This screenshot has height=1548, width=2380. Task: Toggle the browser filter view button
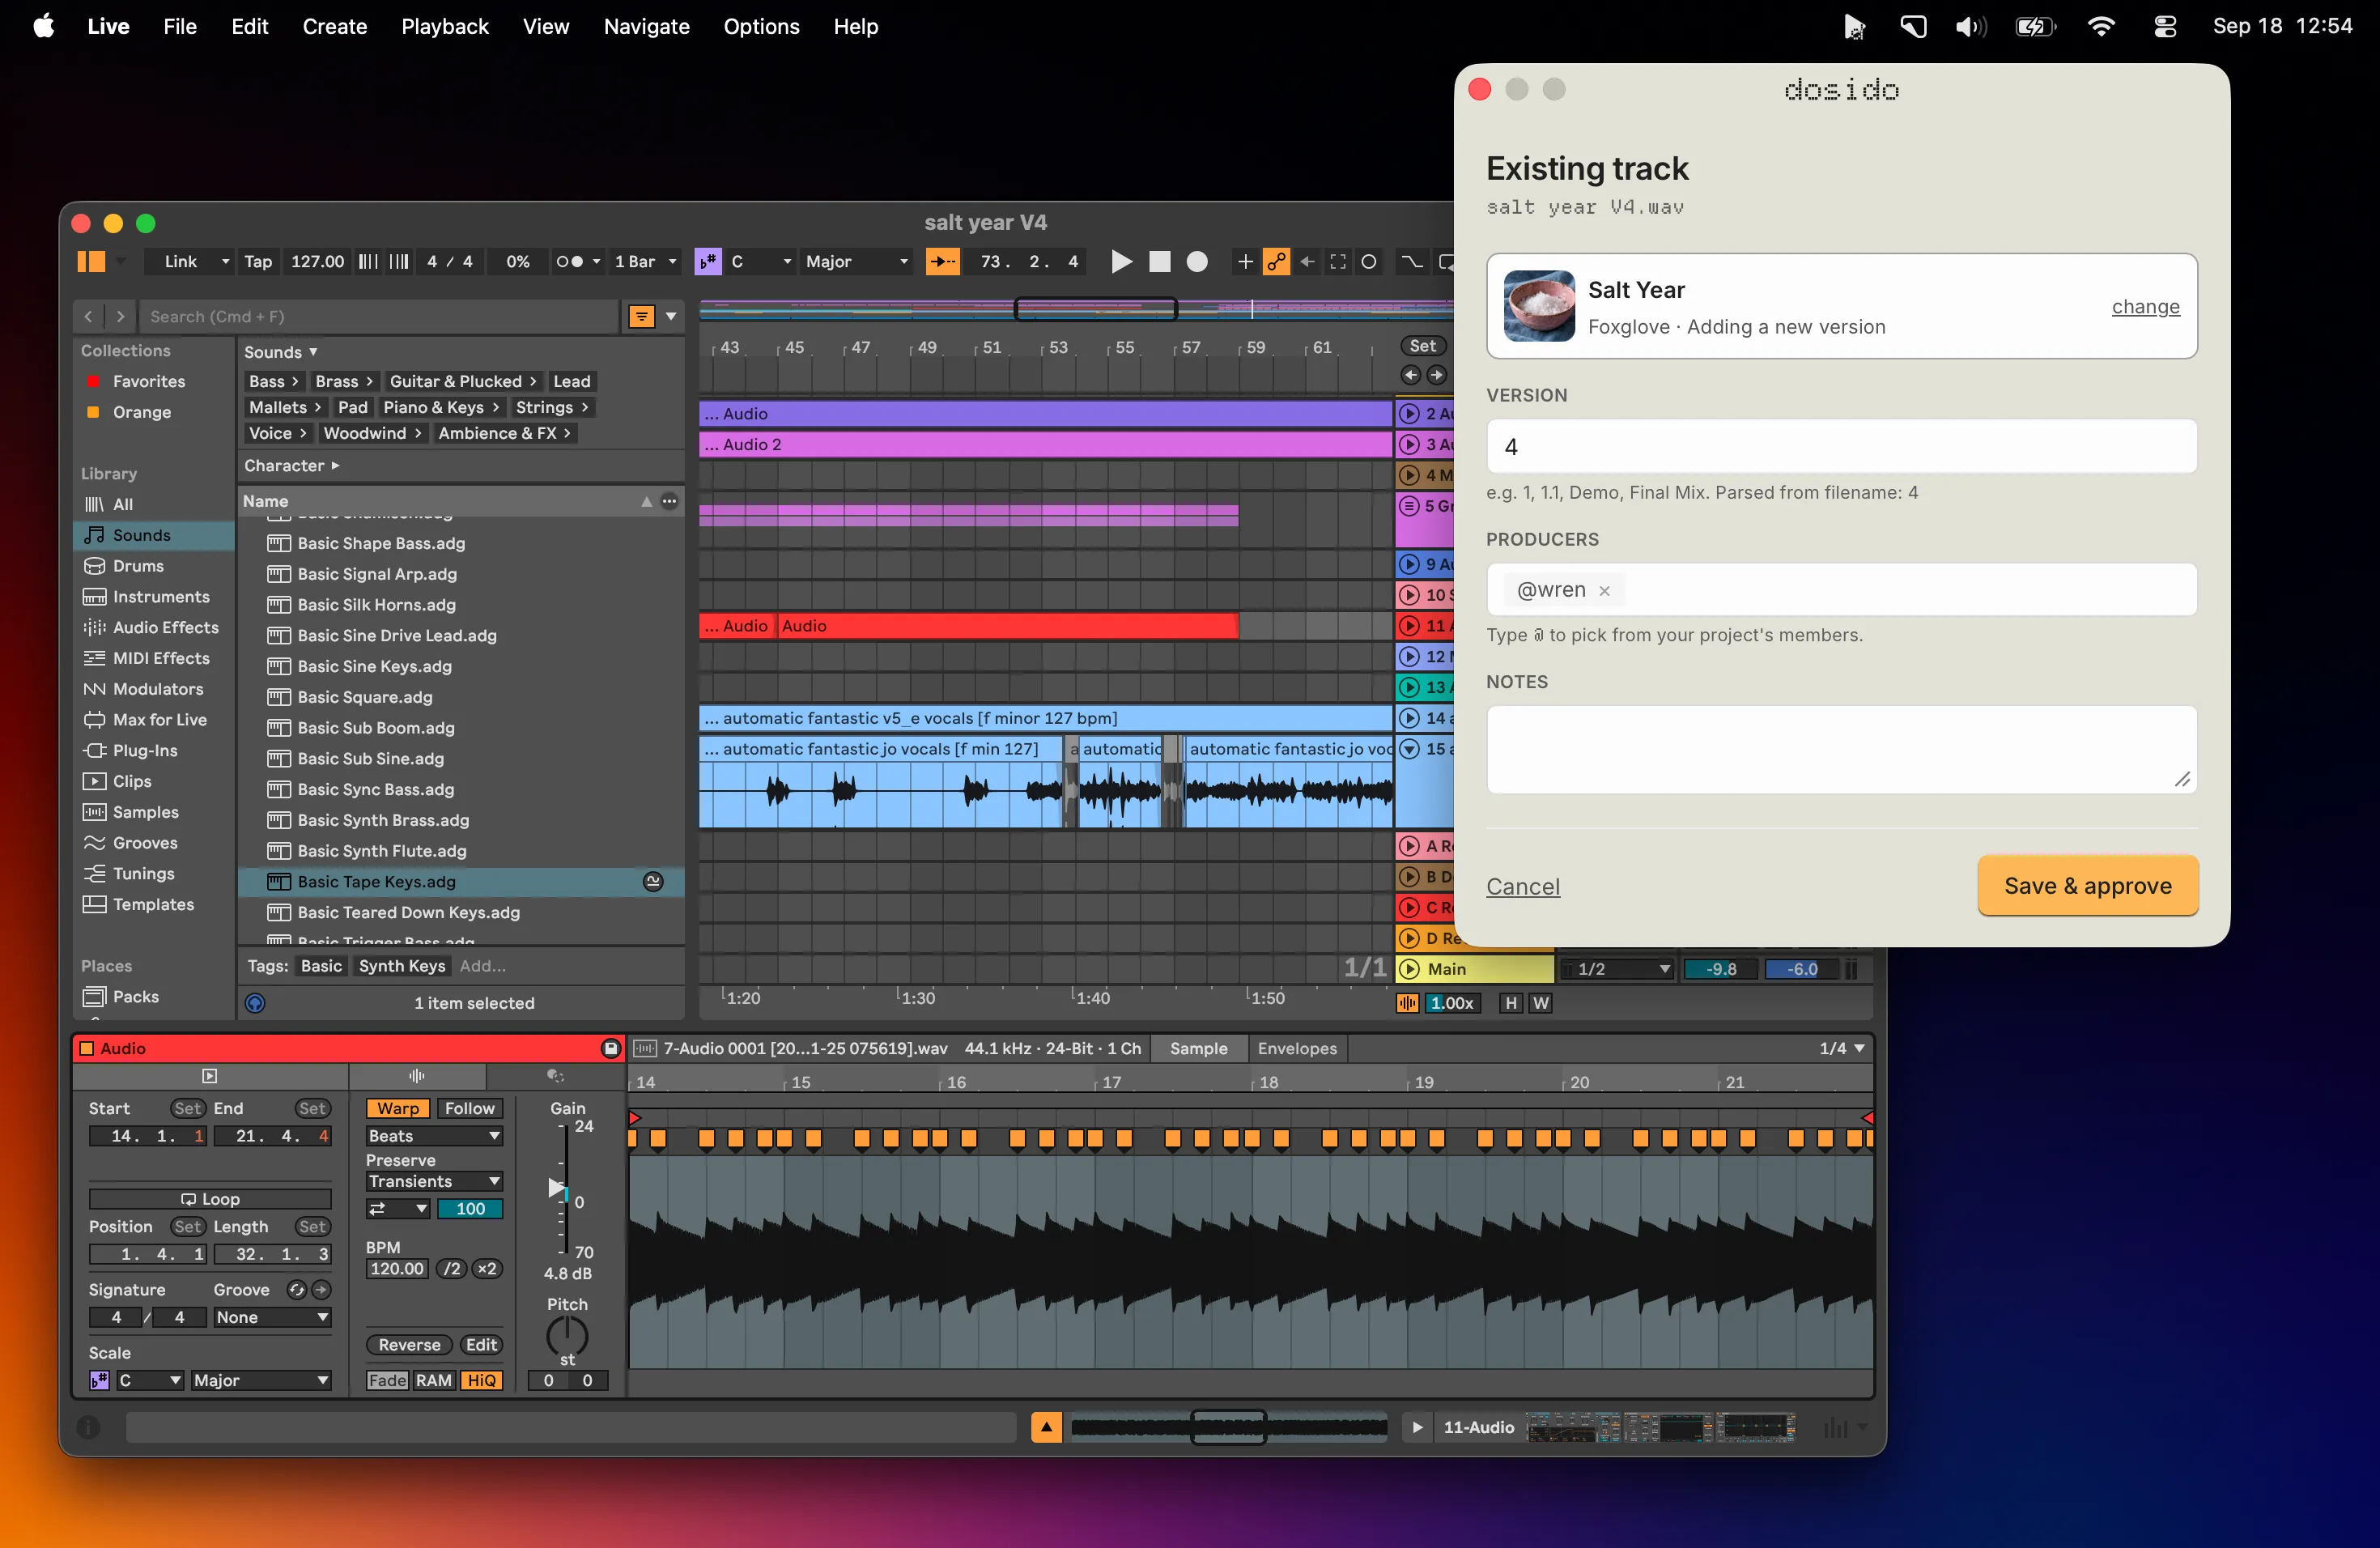(641, 317)
